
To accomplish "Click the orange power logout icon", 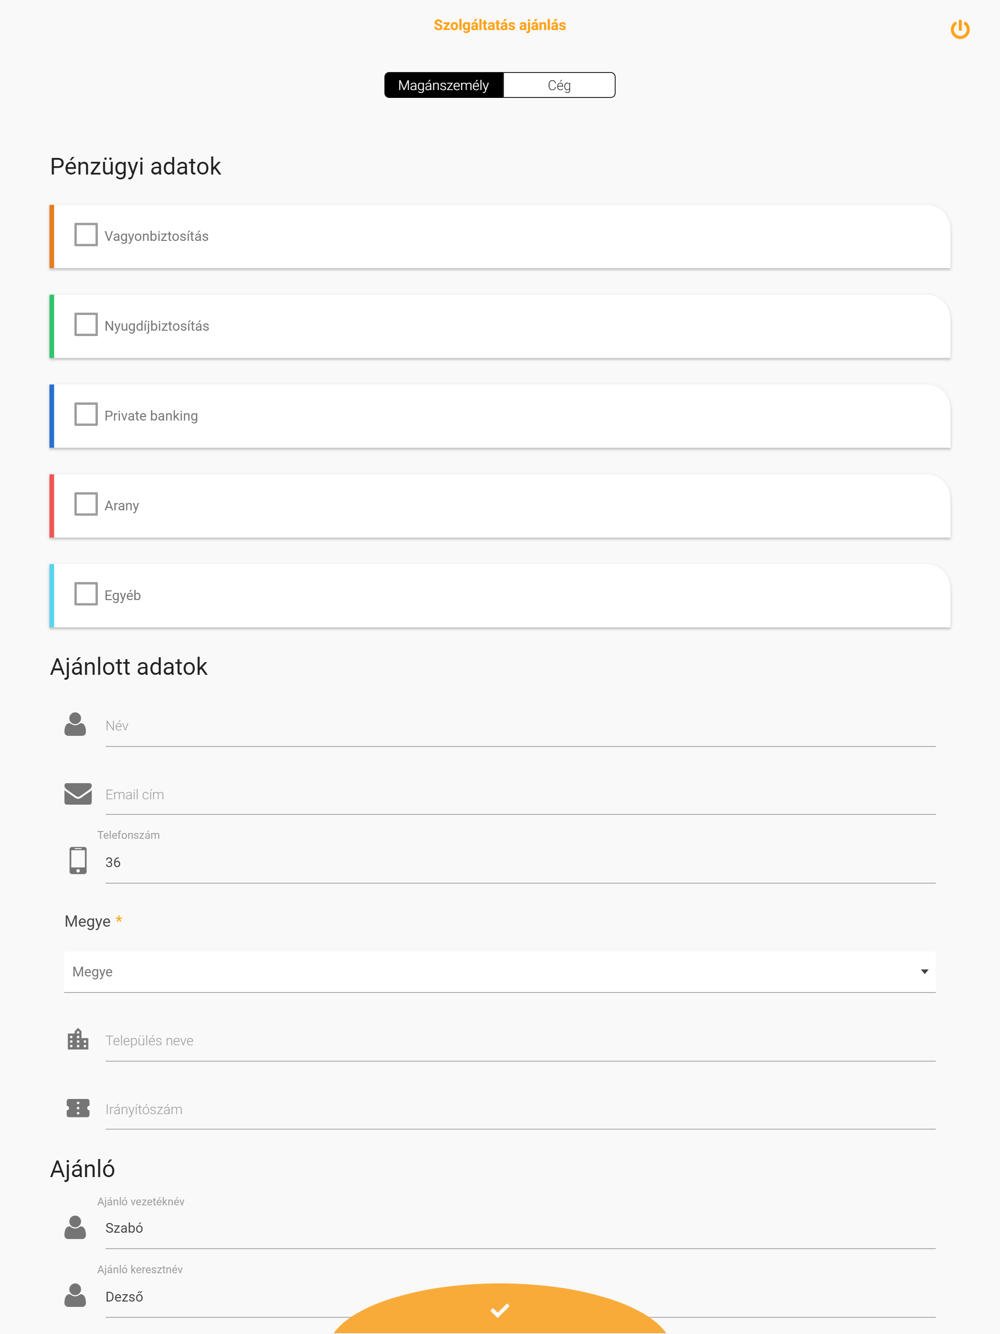I will pos(960,29).
